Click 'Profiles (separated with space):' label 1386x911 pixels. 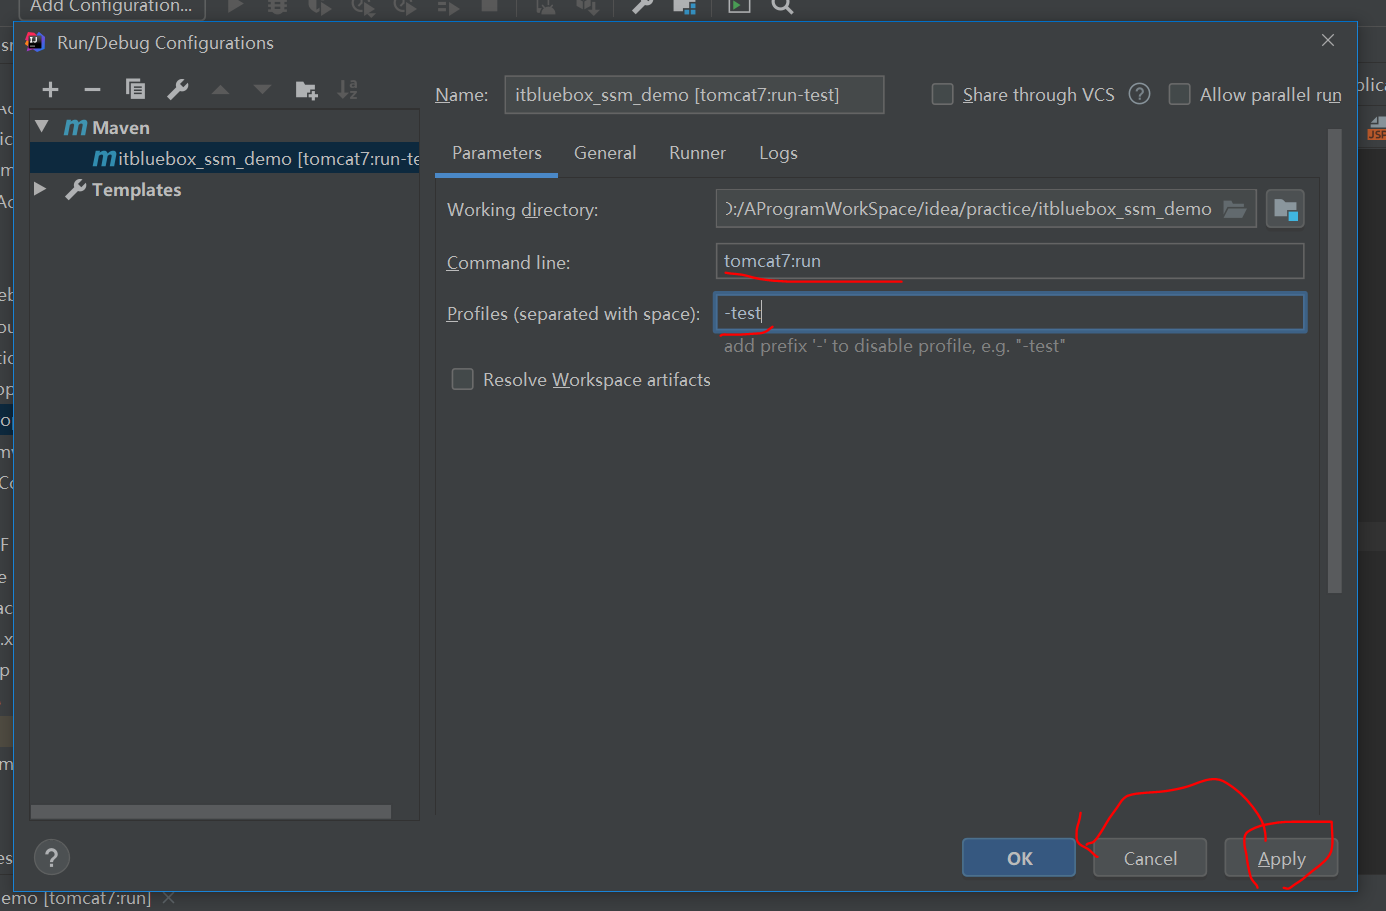(x=573, y=313)
